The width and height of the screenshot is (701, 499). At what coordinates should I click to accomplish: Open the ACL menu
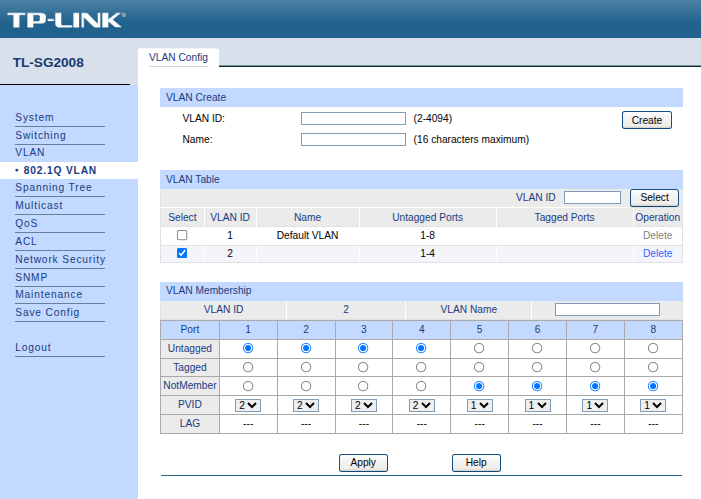(26, 241)
